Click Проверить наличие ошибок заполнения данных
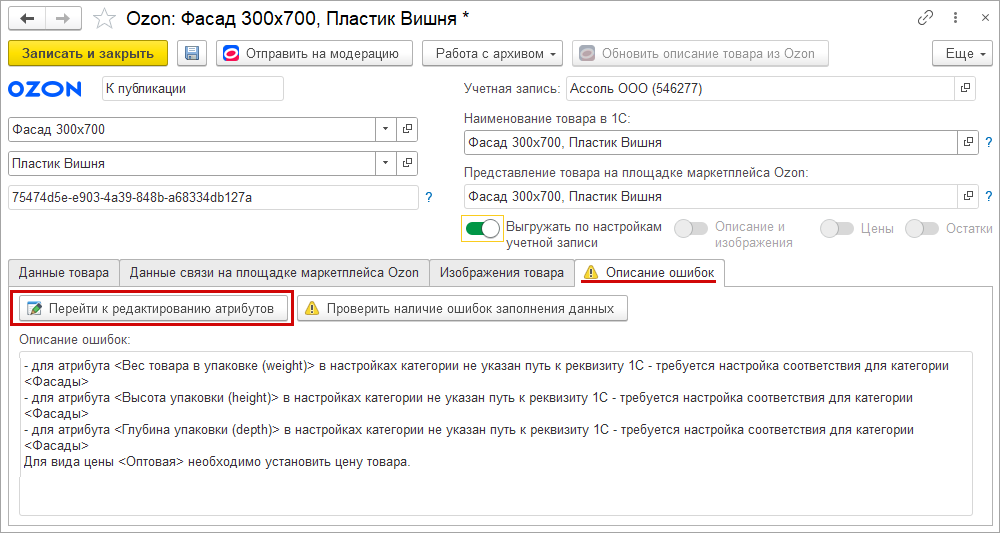 tap(462, 309)
